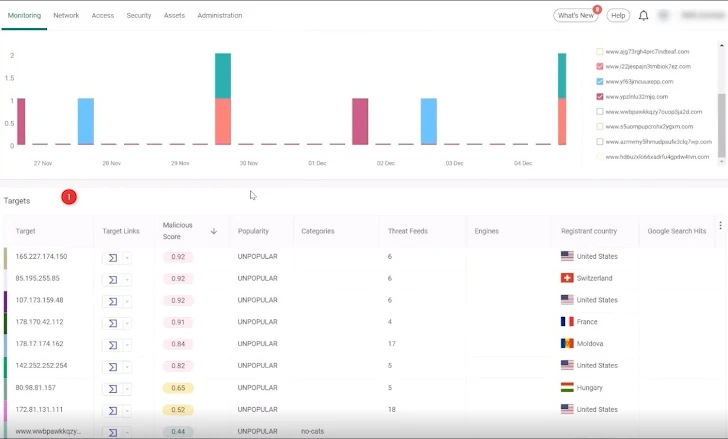Expand target links dropdown for 172.81.131.111
The width and height of the screenshot is (728, 439).
click(127, 410)
